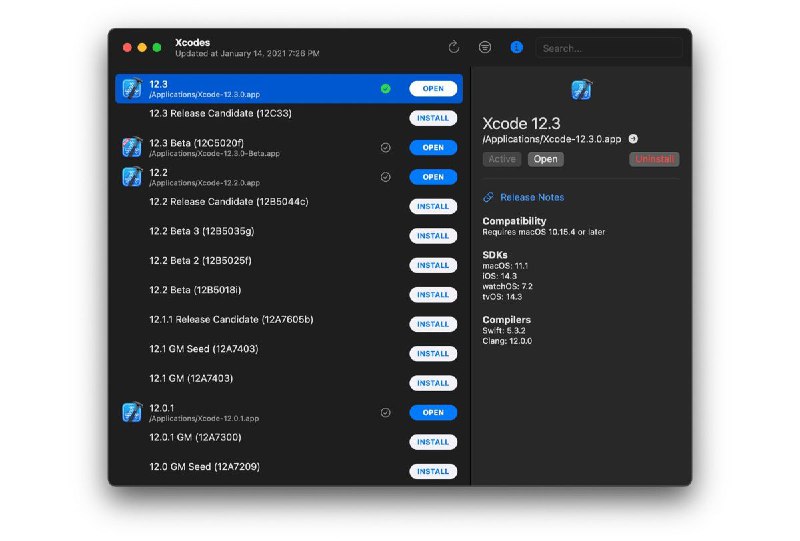Screen dimensions: 800x541
Task: Click the Active button in detail pane
Action: tap(502, 159)
